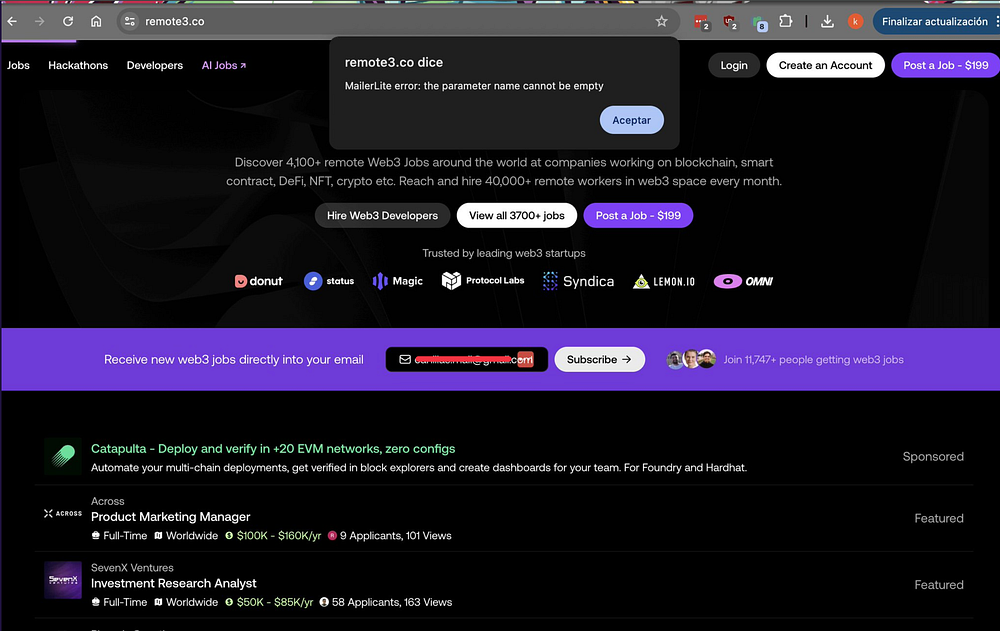Screen dimensions: 1000x631
Task: Click Featured label on Product Marketing Manager row
Action: pyautogui.click(x=939, y=518)
